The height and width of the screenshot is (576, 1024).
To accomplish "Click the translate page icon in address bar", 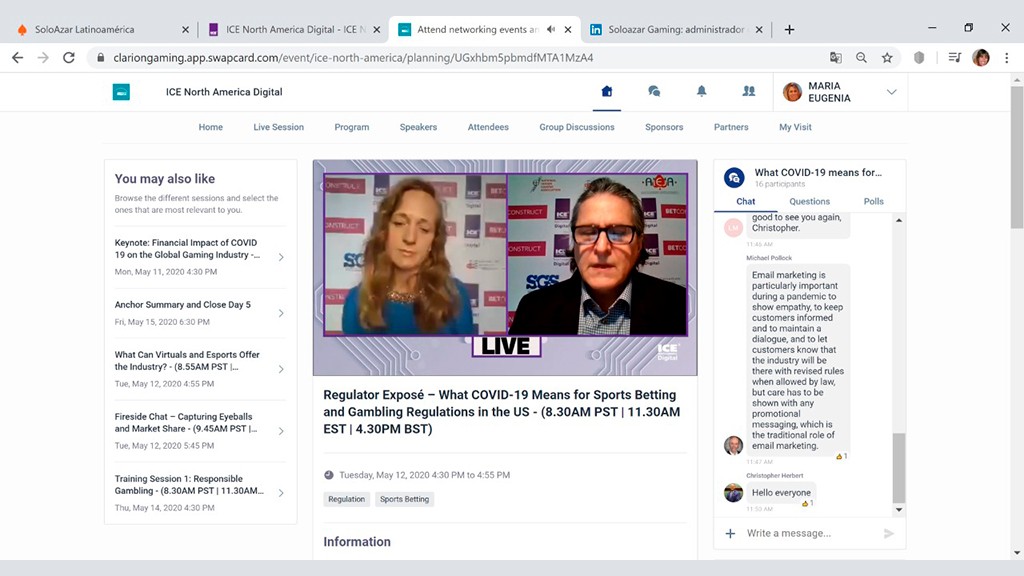I will coord(836,57).
